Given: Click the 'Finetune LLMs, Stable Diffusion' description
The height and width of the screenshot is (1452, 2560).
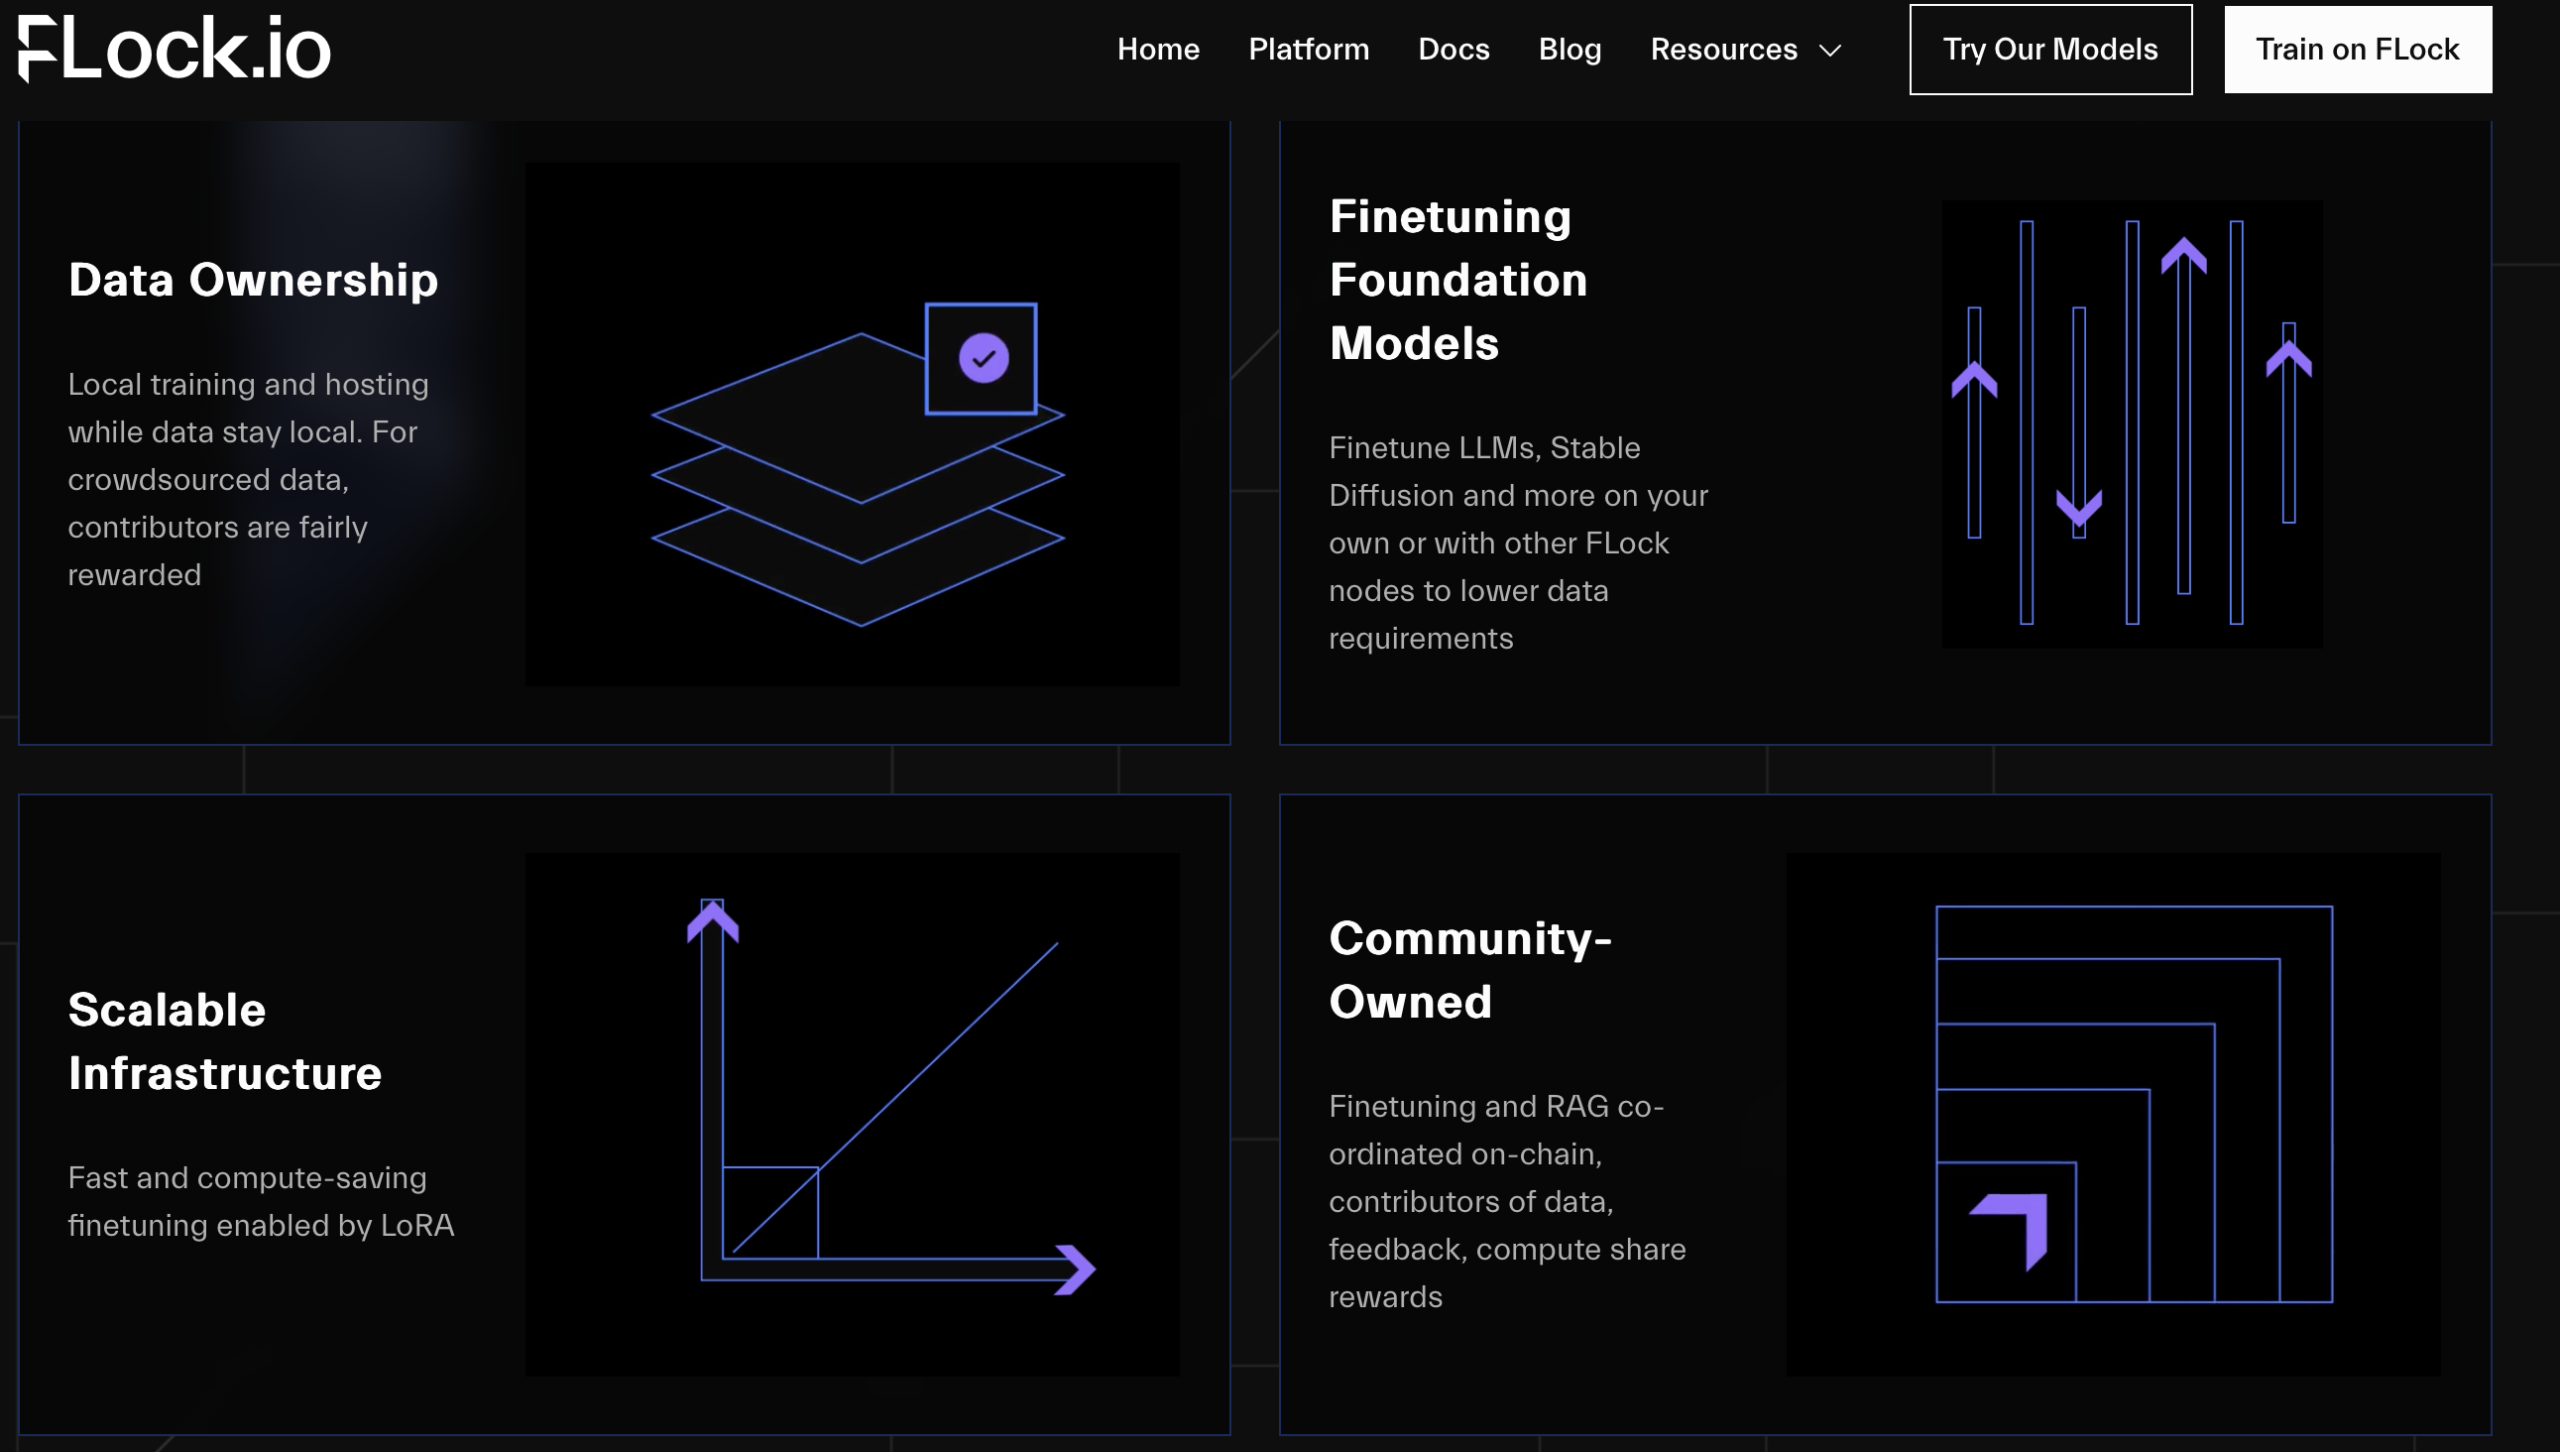Looking at the screenshot, I should tap(1518, 542).
